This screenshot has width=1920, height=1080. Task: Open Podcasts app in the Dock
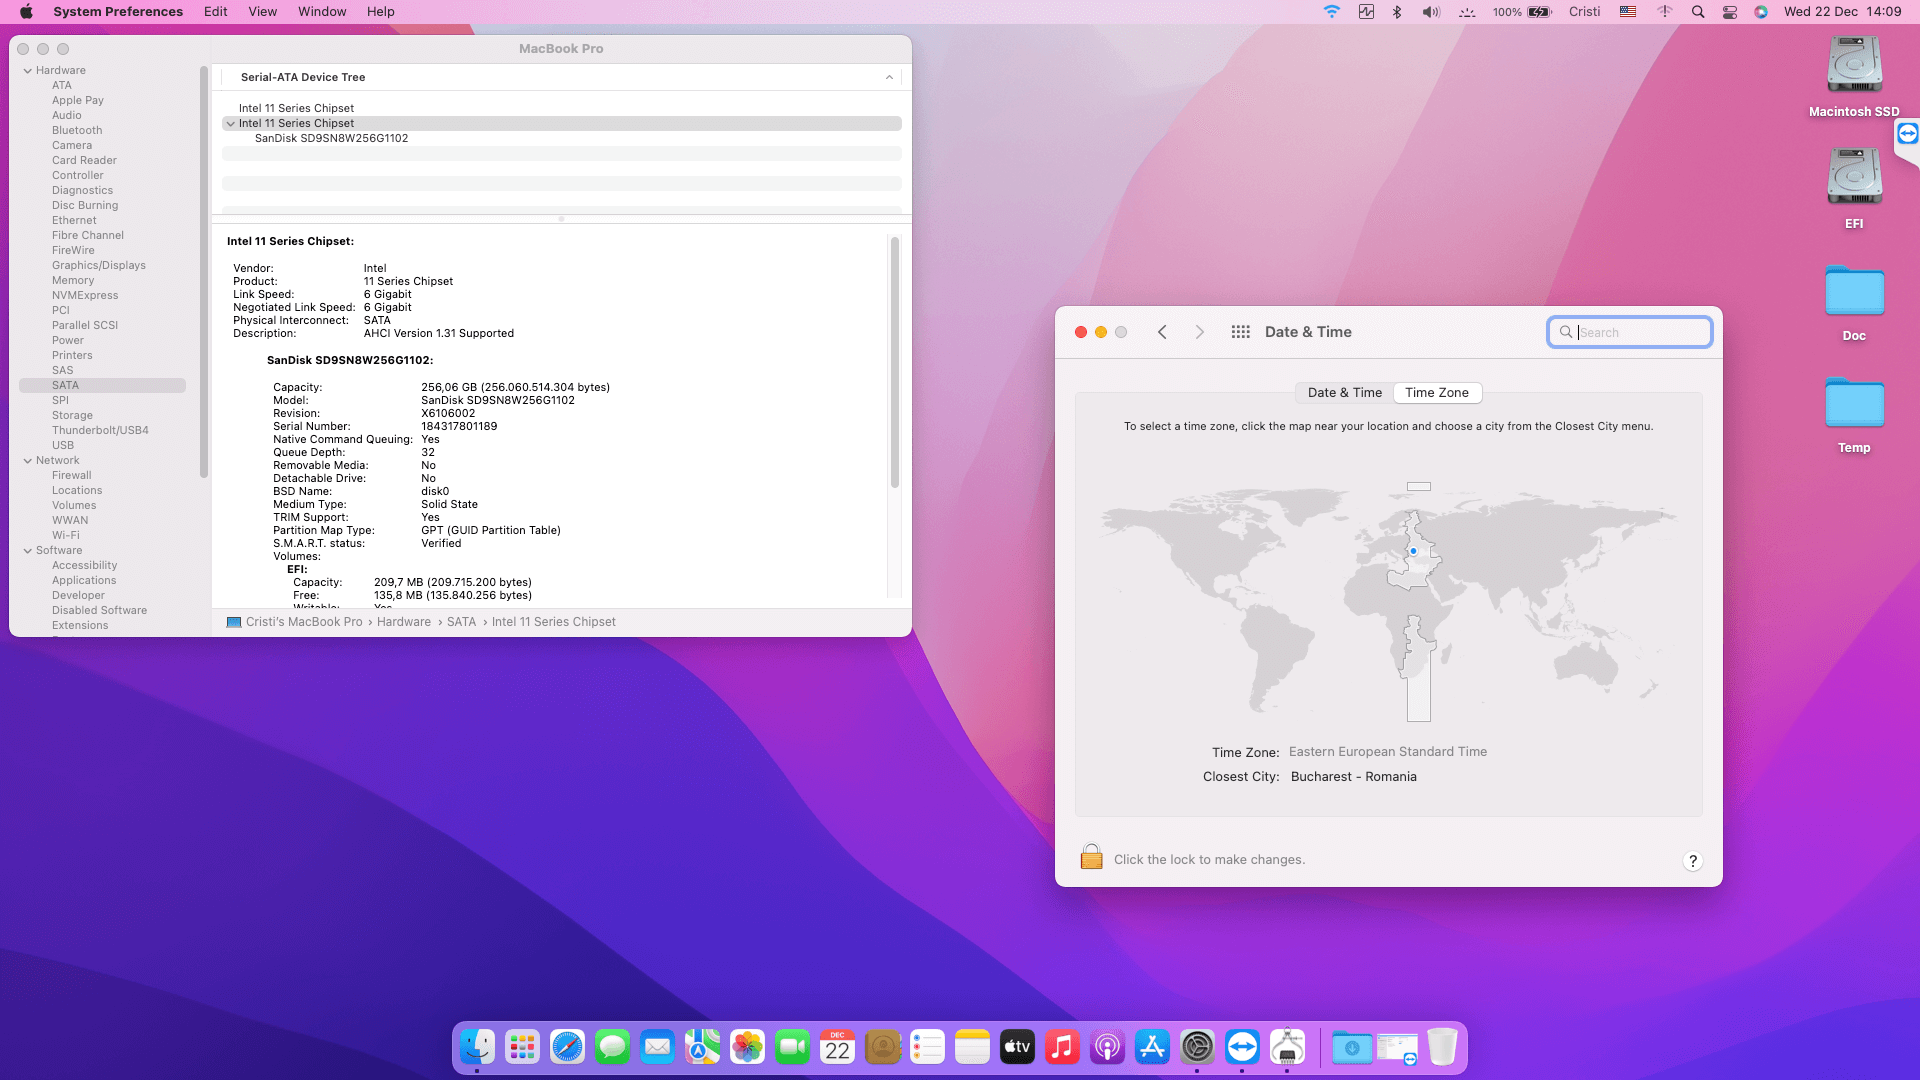point(1107,1047)
